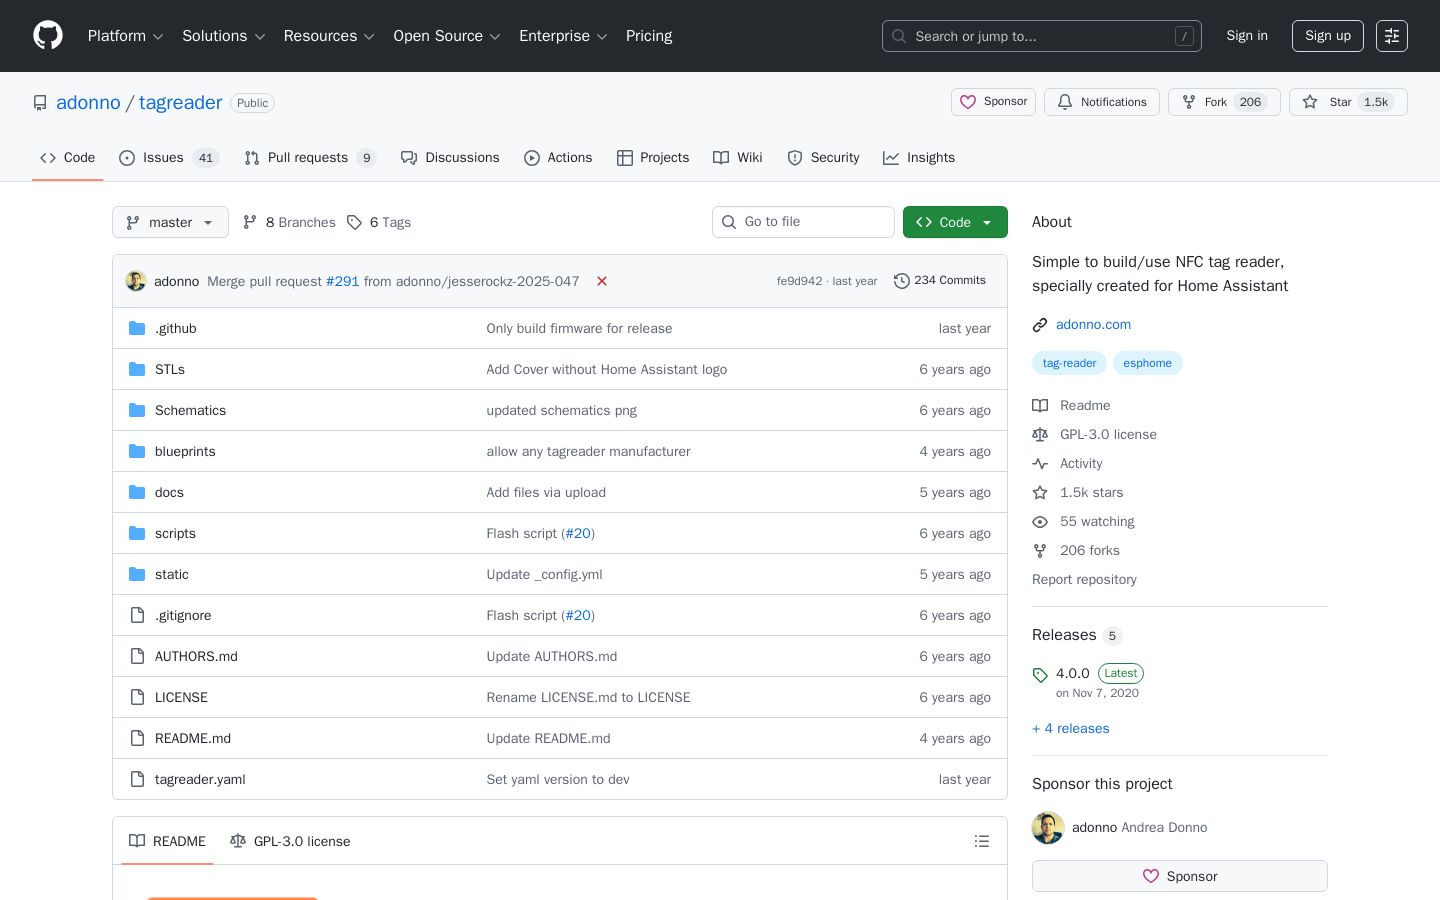Image resolution: width=1440 pixels, height=900 pixels.
Task: Click the README.md file icon
Action: point(137,738)
